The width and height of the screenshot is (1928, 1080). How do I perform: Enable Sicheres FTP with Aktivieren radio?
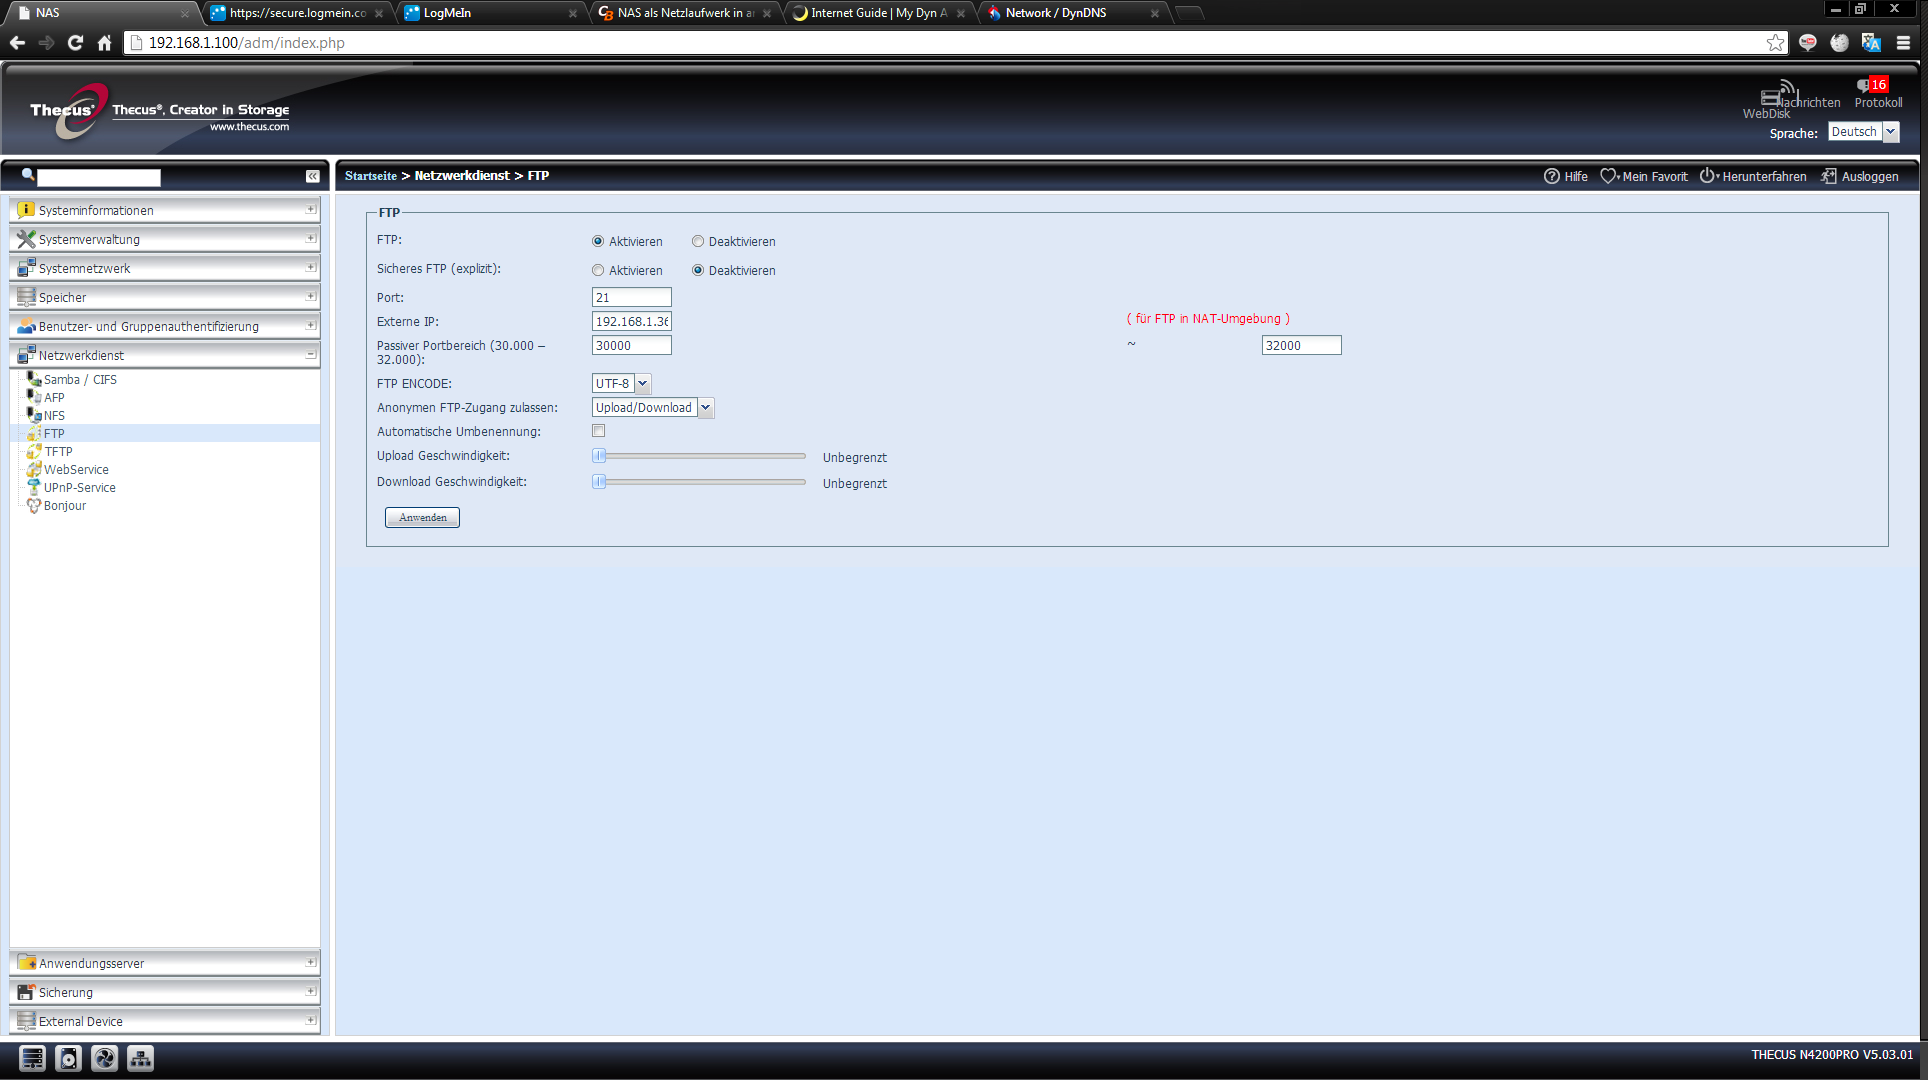click(x=598, y=270)
